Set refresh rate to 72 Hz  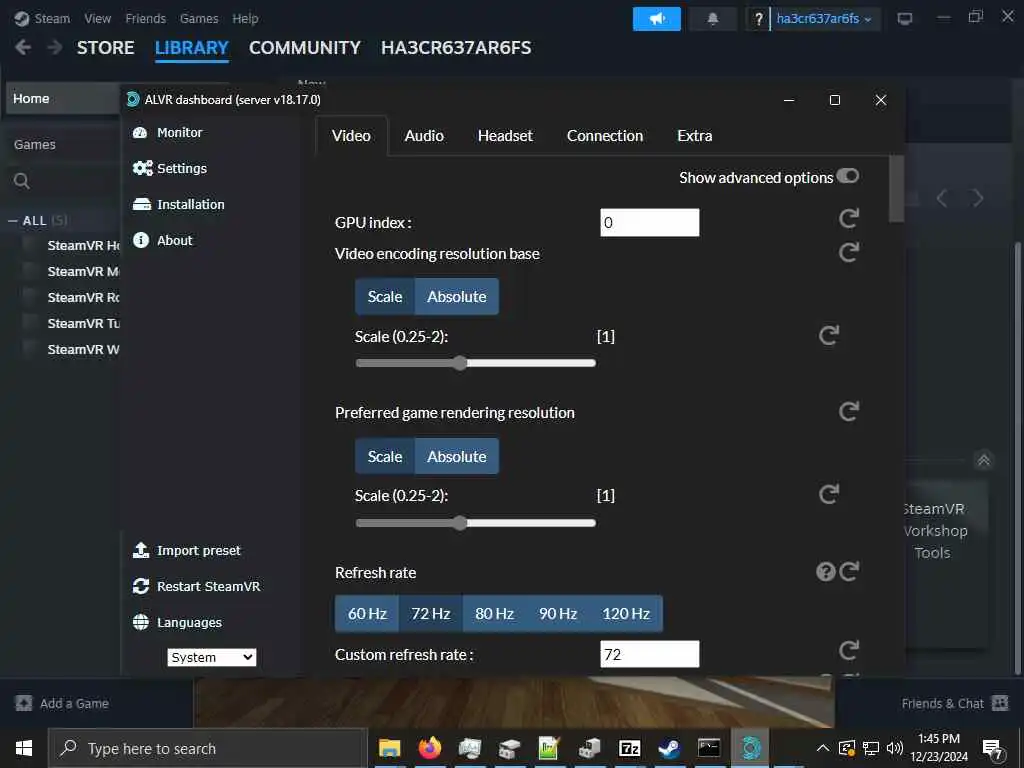430,614
